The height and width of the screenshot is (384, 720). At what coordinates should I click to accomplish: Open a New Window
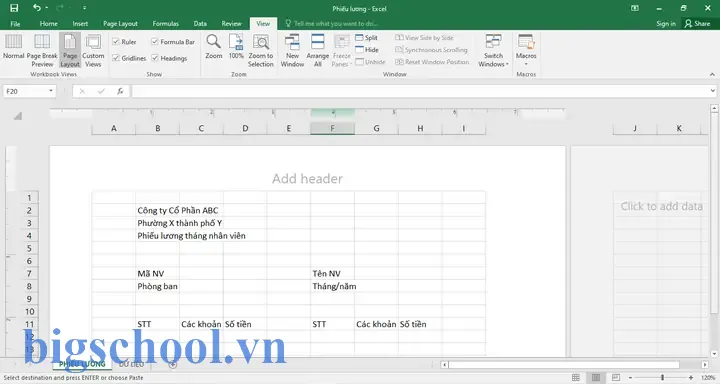tap(292, 51)
